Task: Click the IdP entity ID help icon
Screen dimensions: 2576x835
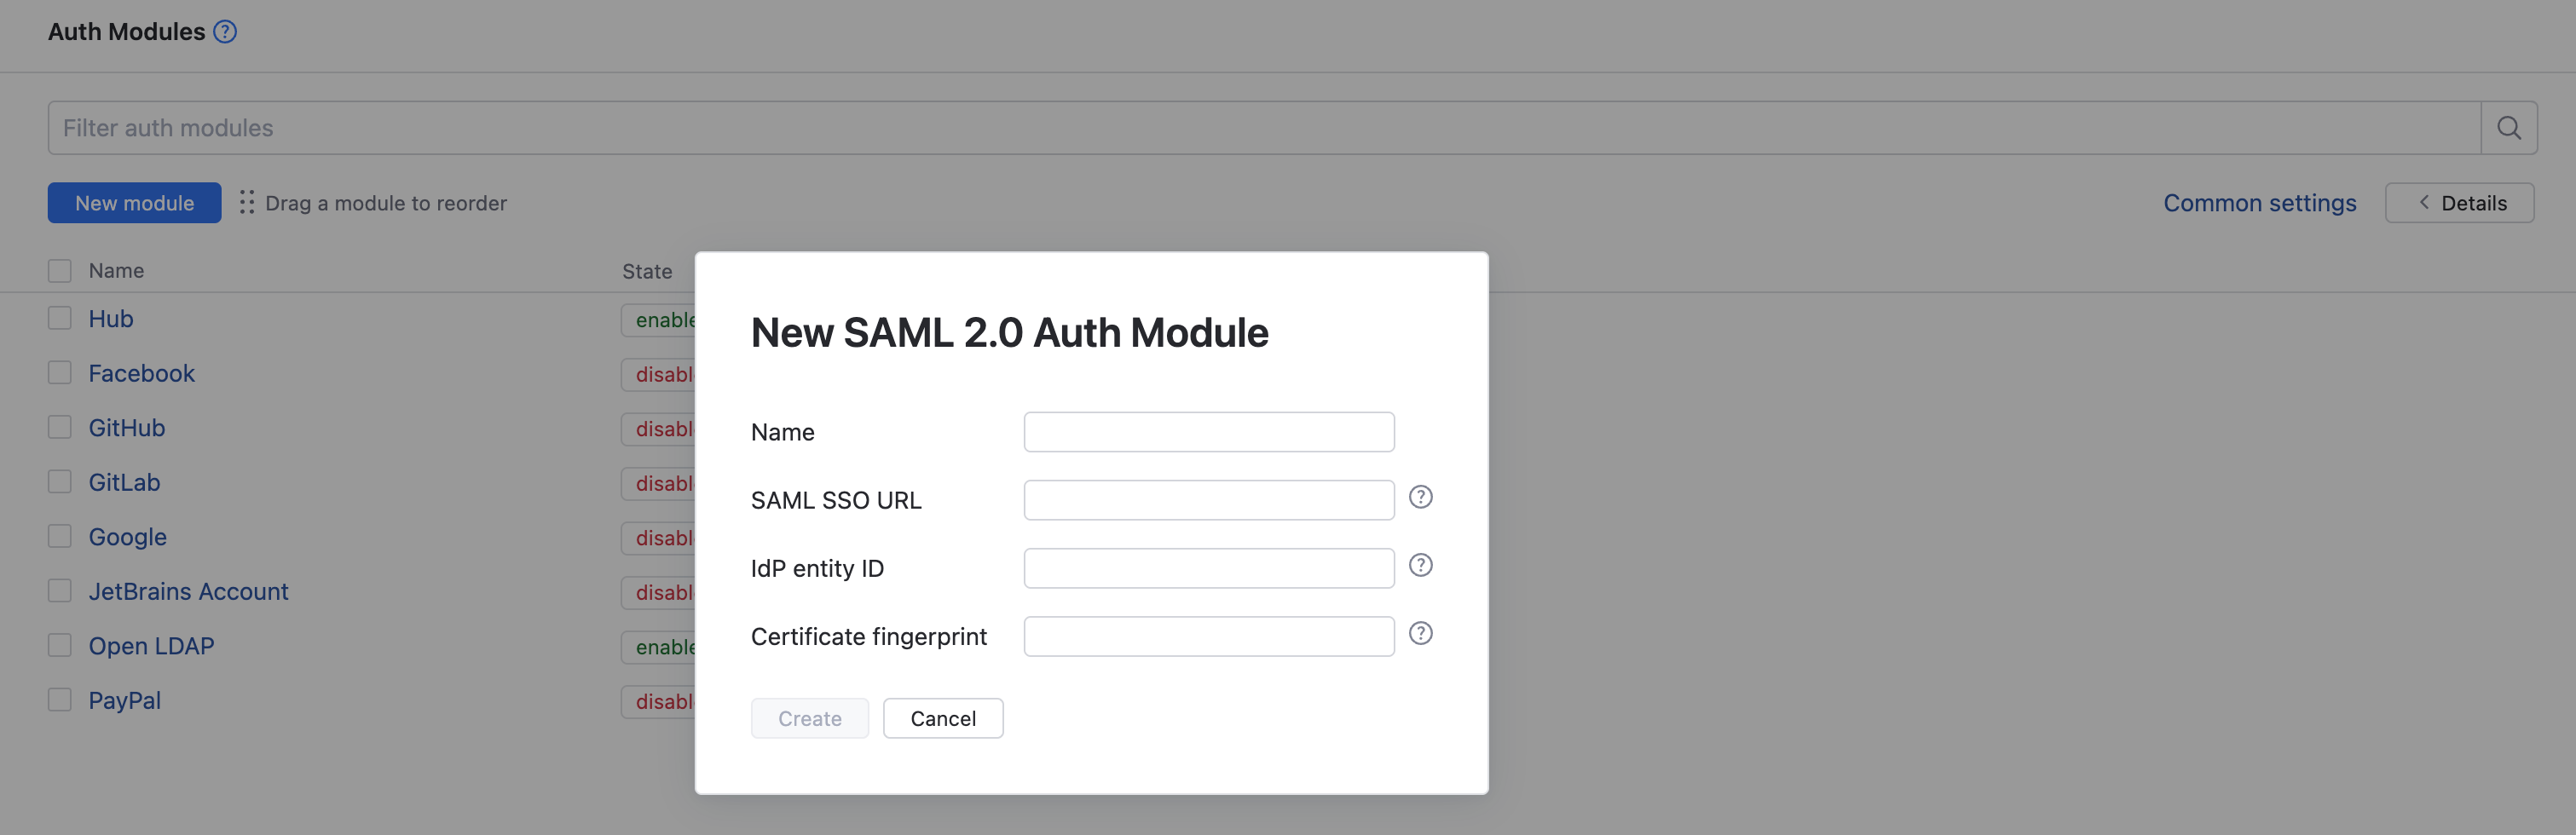Action: [1420, 565]
